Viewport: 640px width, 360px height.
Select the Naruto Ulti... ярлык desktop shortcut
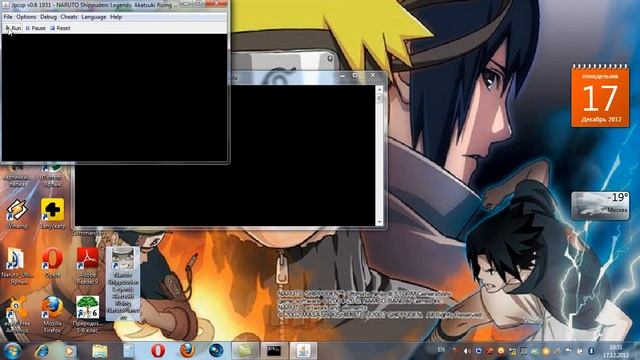tap(17, 266)
